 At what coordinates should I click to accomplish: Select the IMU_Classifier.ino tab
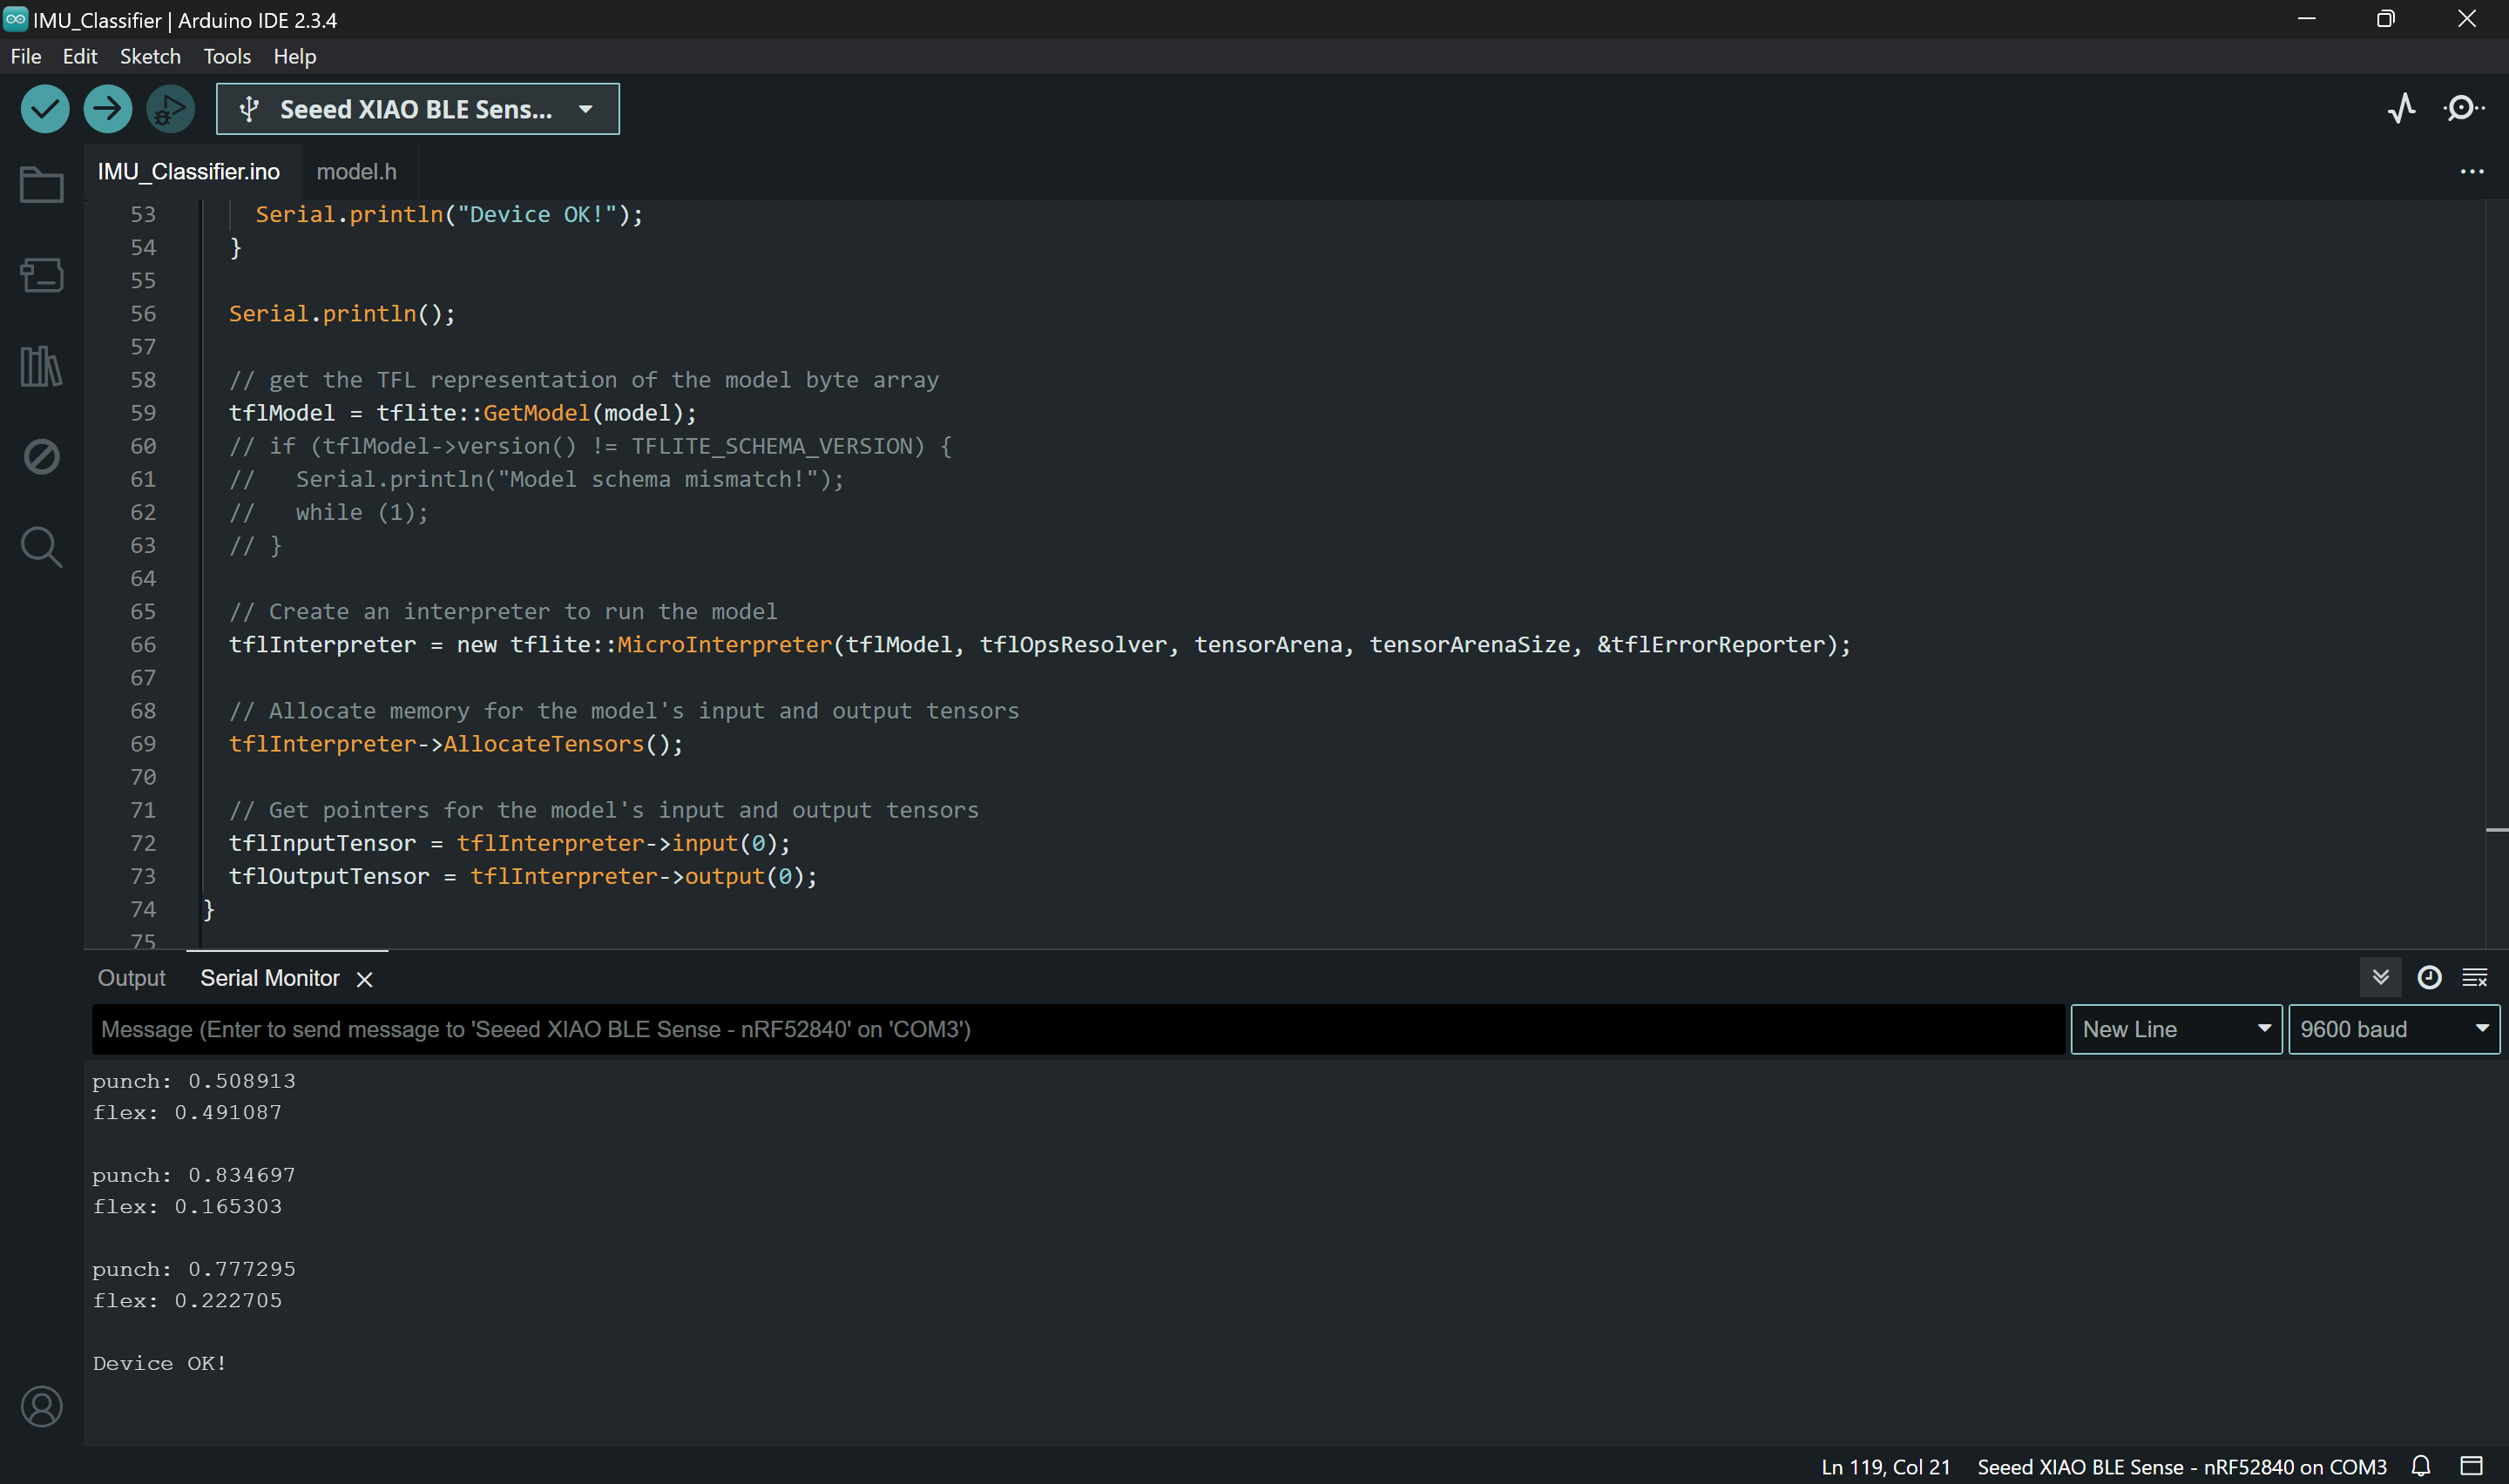[189, 172]
